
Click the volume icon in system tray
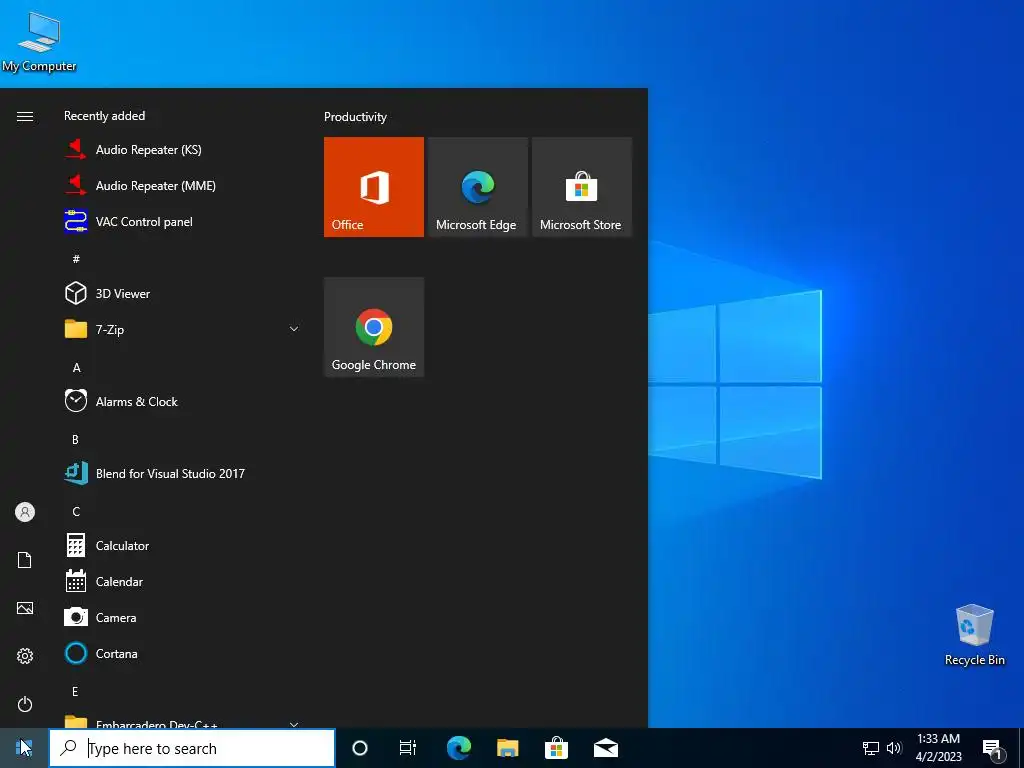tap(894, 748)
